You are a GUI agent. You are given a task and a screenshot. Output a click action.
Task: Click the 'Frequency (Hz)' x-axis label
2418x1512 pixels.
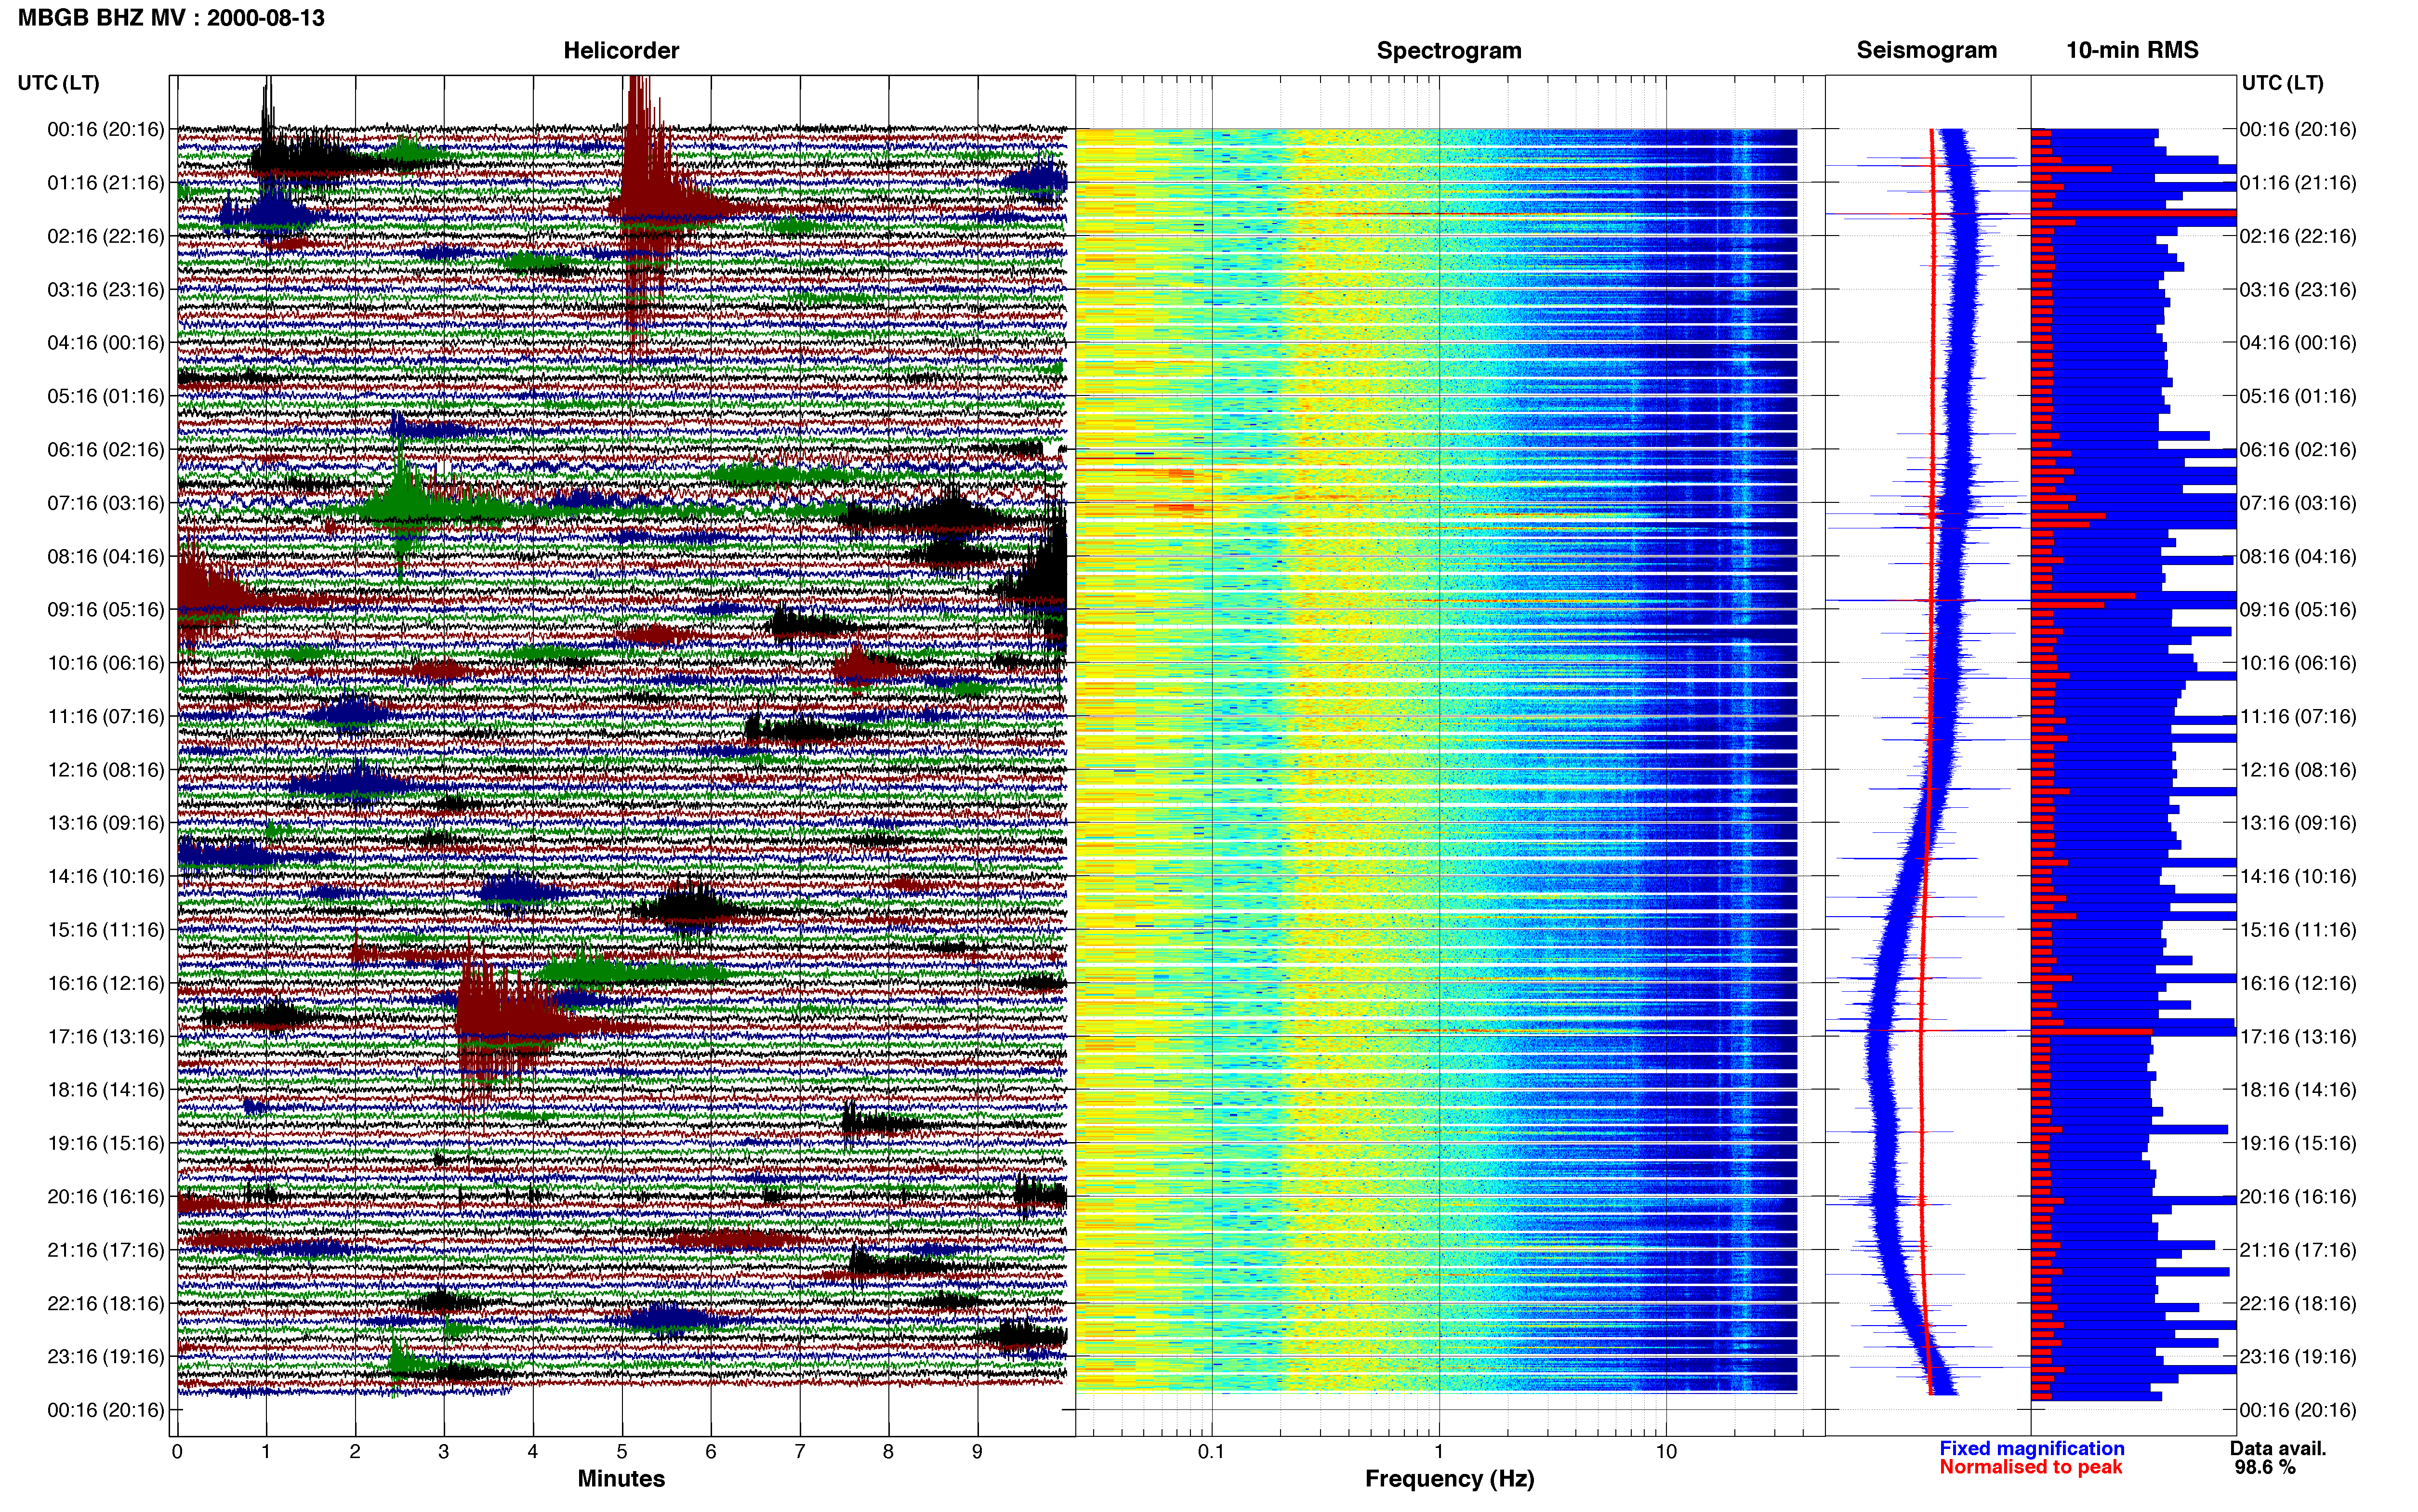[x=1449, y=1478]
